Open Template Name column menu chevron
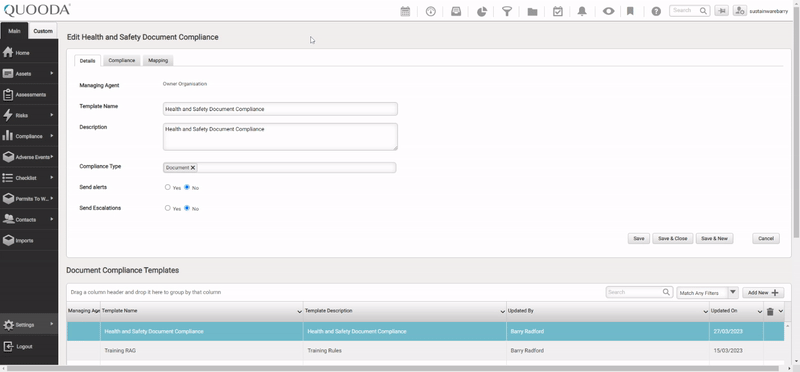 [x=299, y=311]
